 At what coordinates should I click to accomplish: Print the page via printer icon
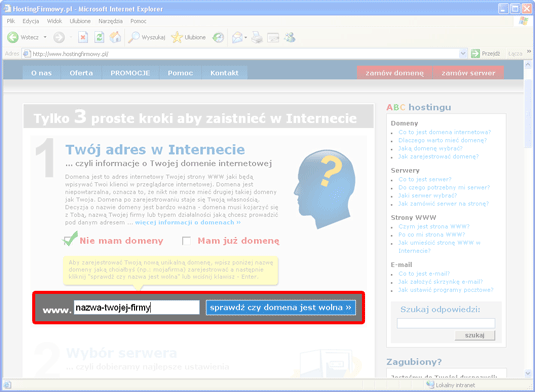[x=257, y=37]
